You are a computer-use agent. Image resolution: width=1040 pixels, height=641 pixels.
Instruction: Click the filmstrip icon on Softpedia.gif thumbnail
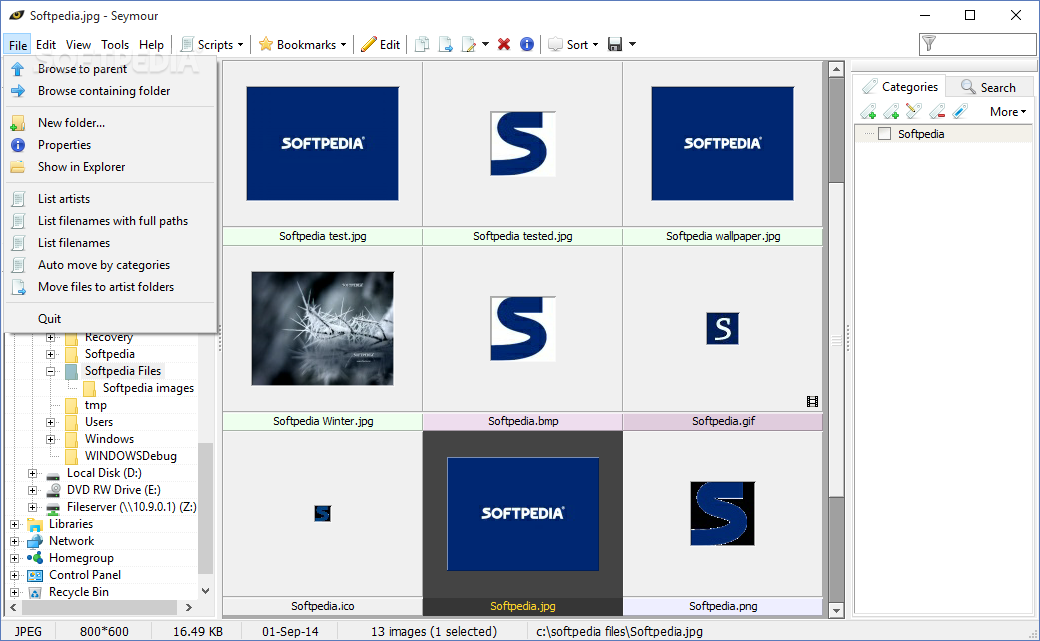[x=812, y=401]
